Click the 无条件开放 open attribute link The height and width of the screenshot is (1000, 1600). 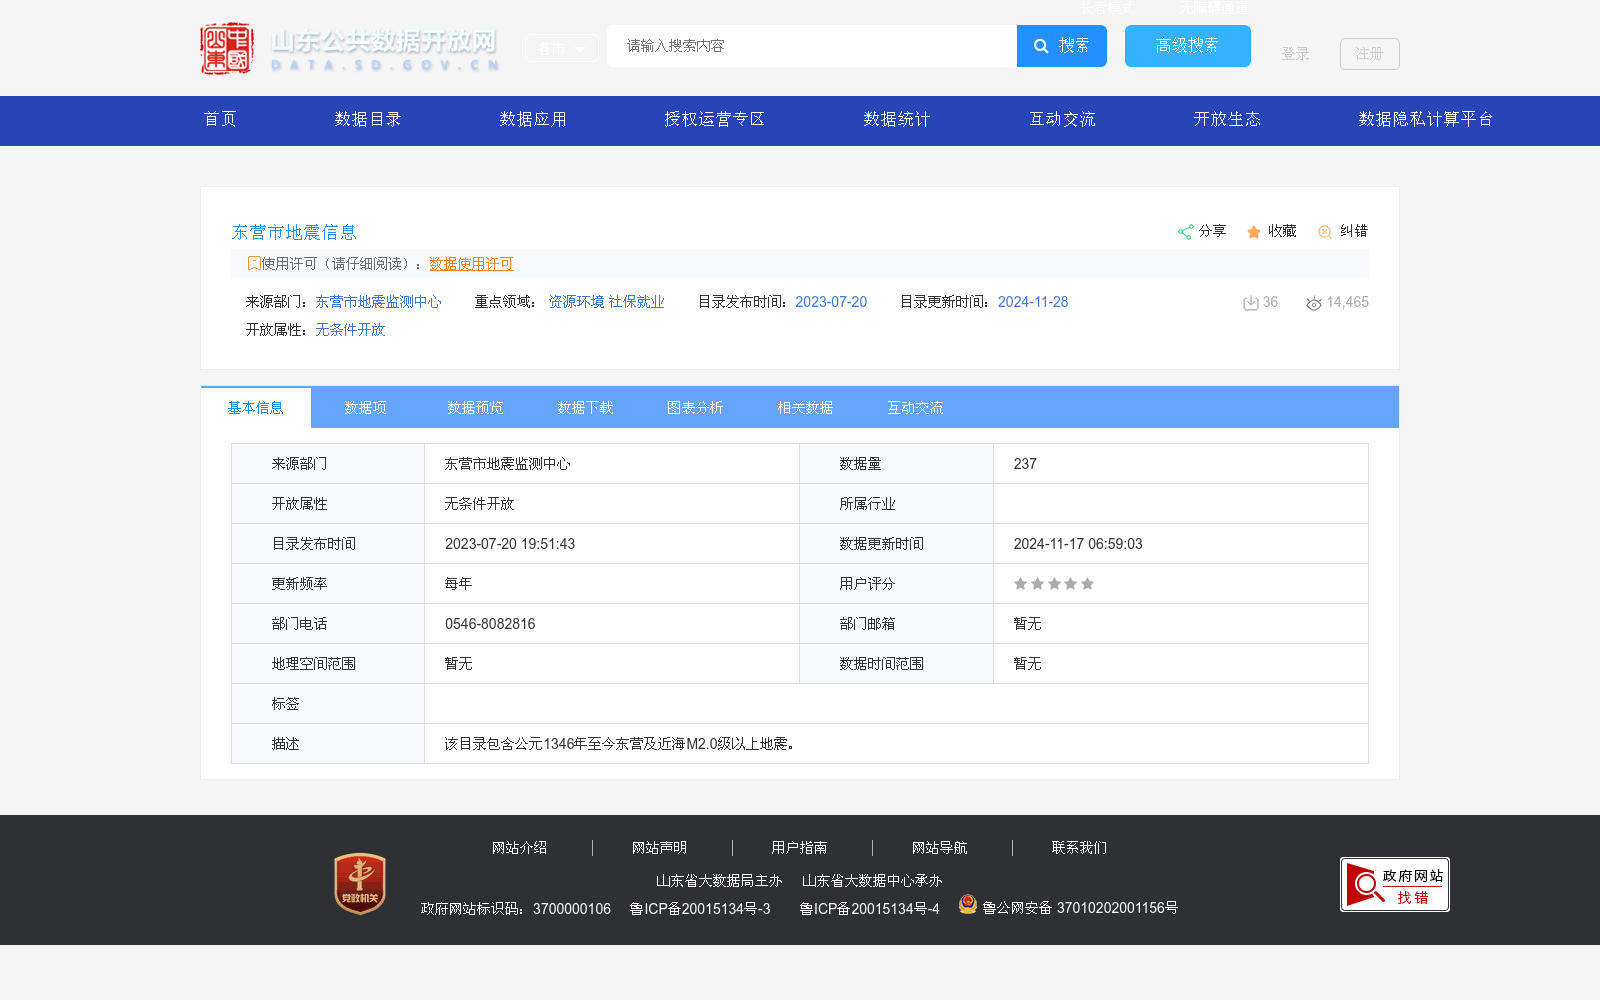pos(350,330)
